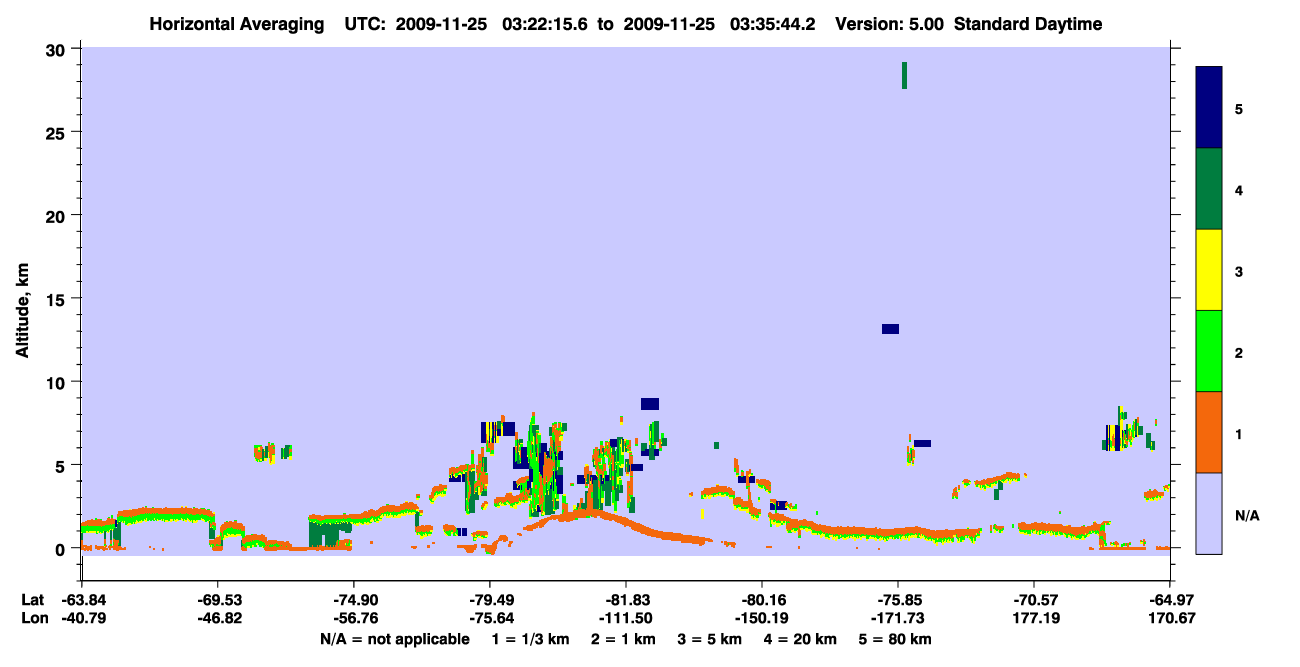
Task: Click the green feature near 28 km altitude
Action: [904, 75]
